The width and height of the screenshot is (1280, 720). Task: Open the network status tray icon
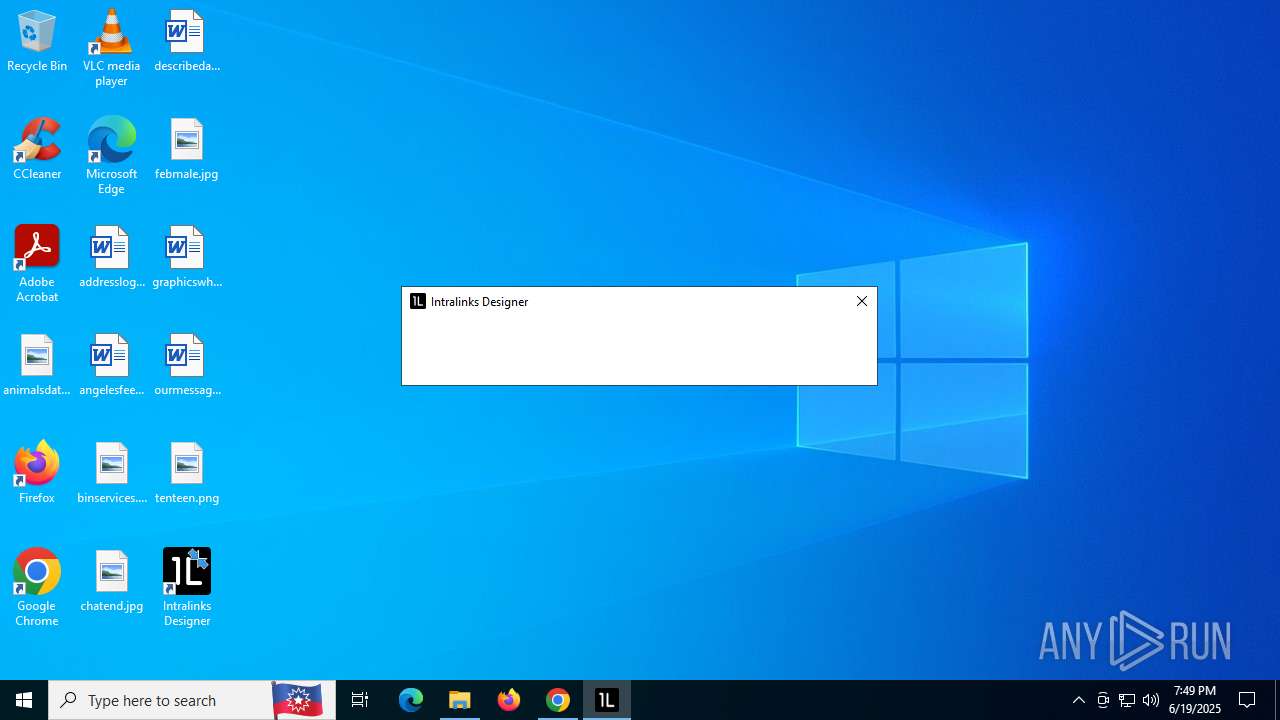pyautogui.click(x=1127, y=700)
